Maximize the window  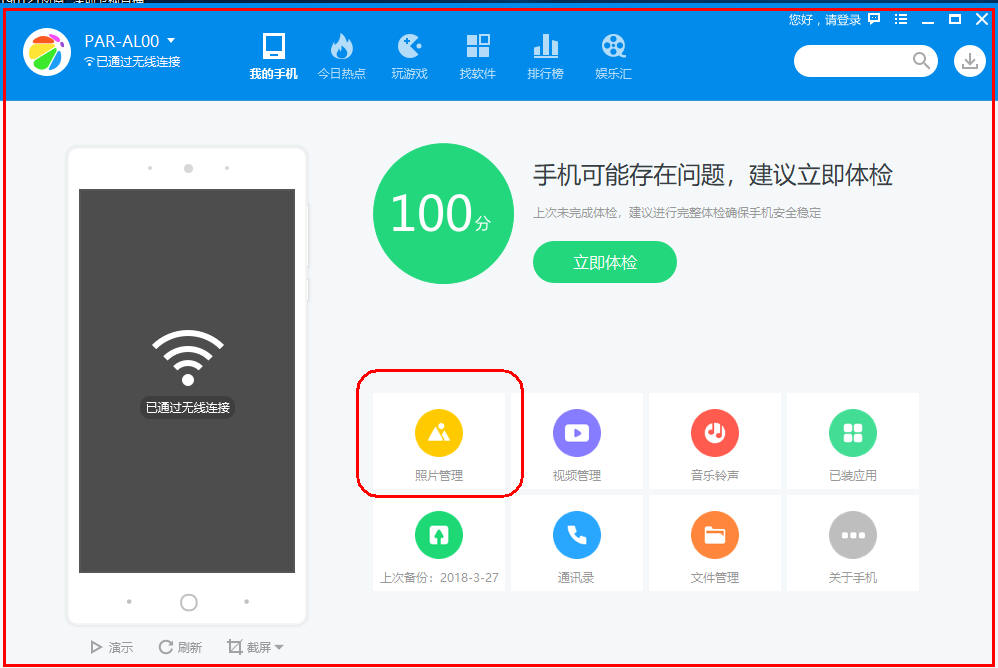pyautogui.click(x=955, y=20)
